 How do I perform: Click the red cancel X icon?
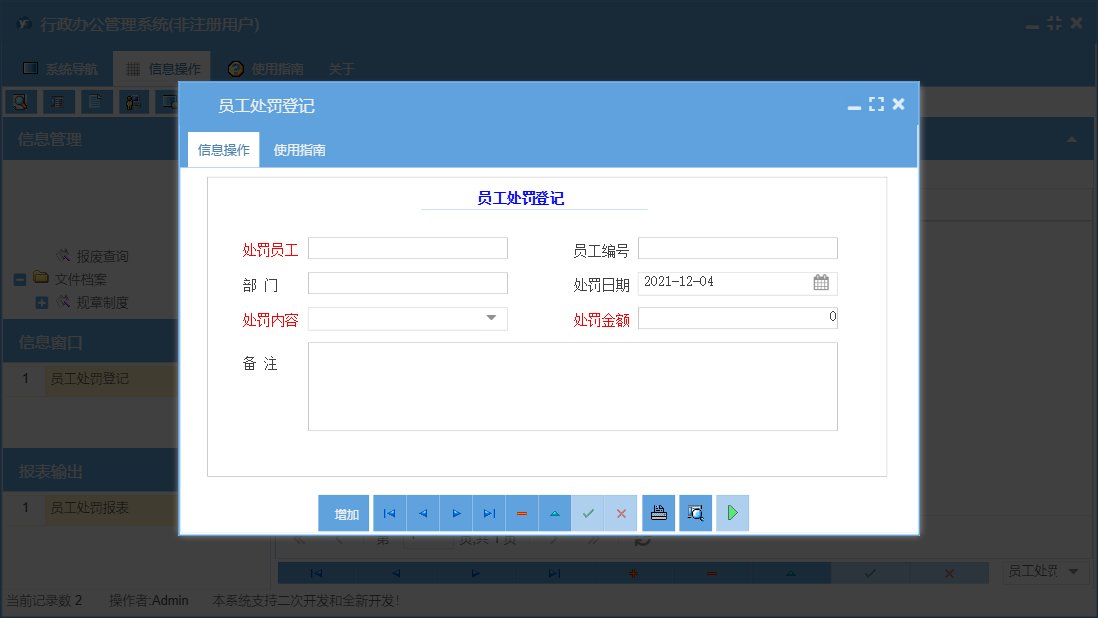621,512
